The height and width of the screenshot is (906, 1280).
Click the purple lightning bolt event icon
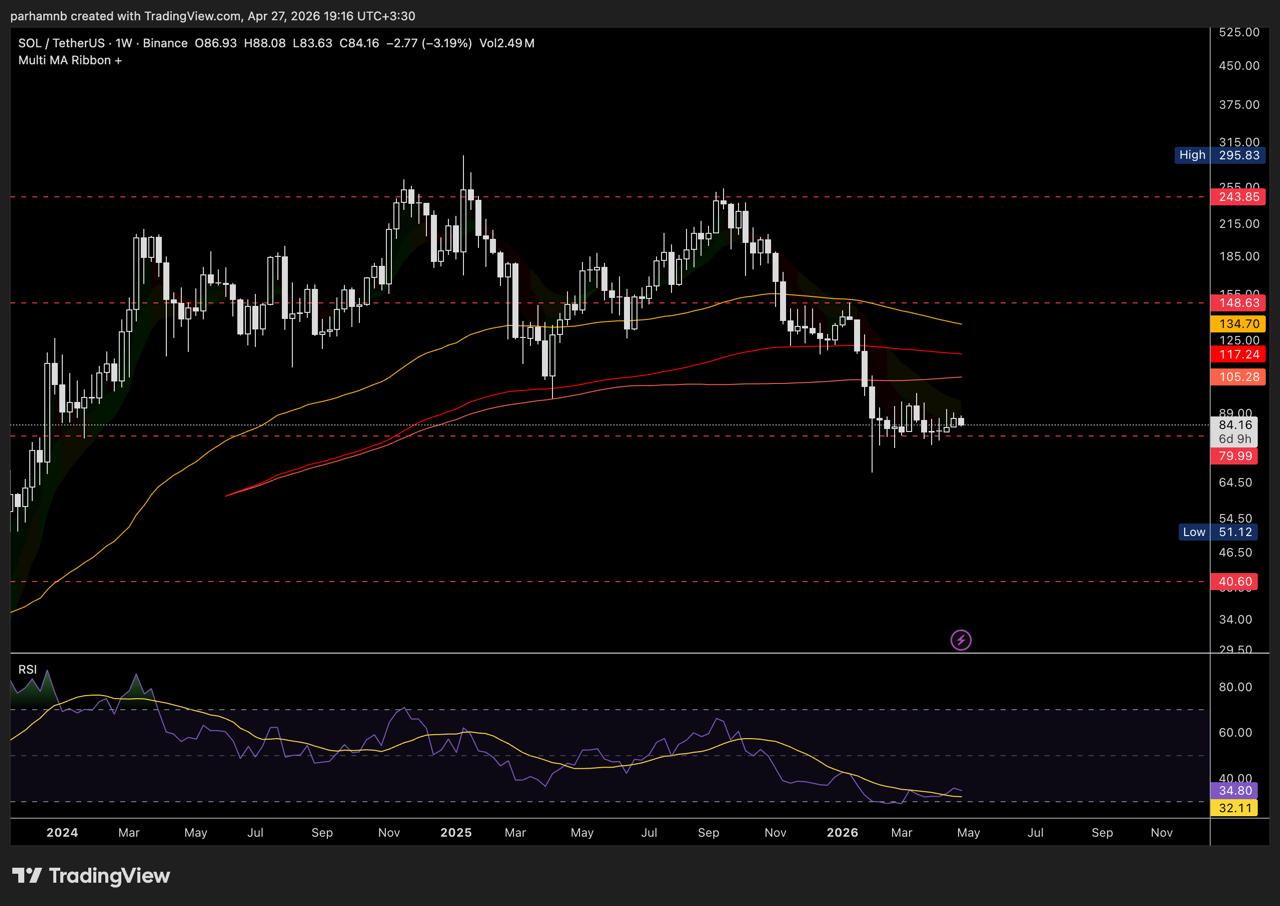pos(960,640)
